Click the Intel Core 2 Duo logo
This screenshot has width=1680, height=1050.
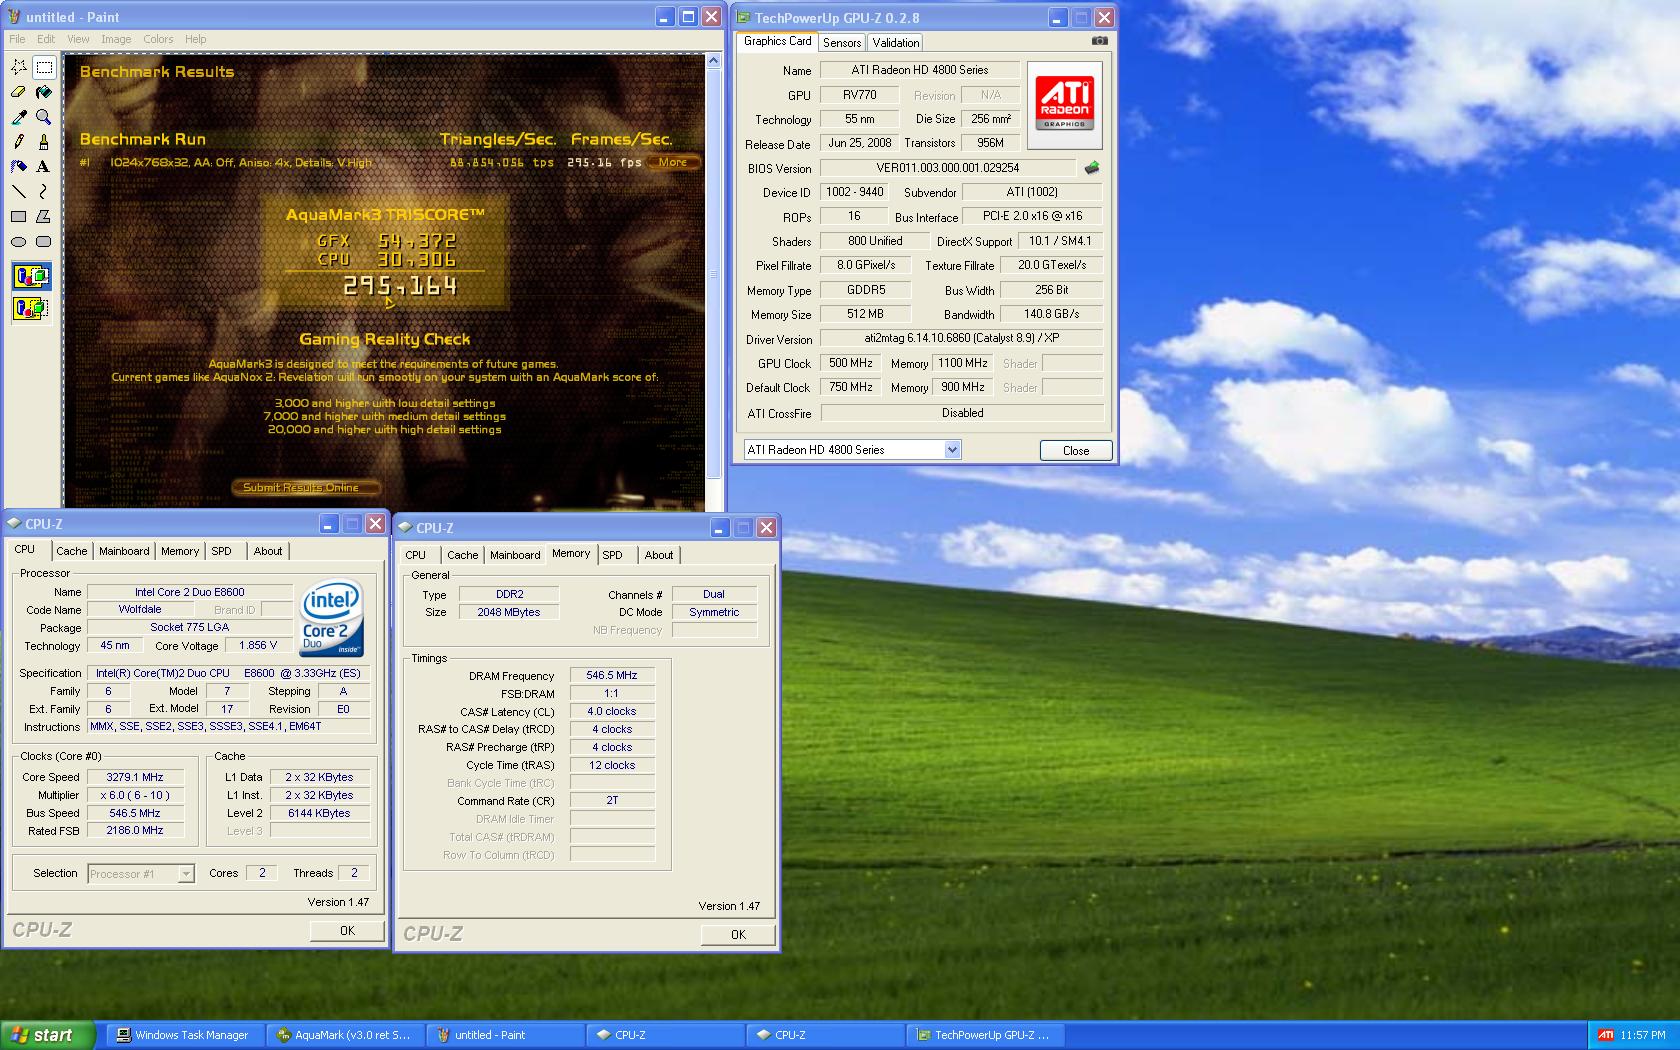(x=331, y=616)
